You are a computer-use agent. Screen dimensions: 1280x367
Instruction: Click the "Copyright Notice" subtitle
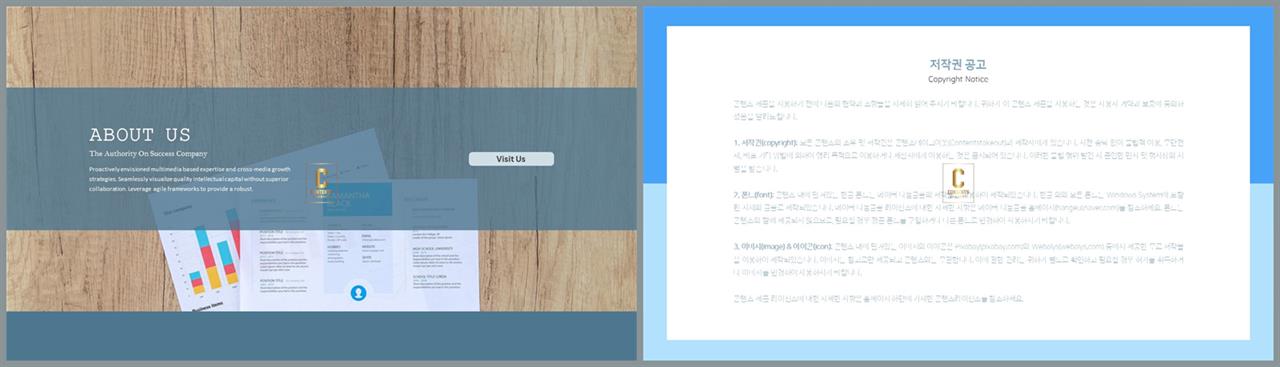click(958, 79)
